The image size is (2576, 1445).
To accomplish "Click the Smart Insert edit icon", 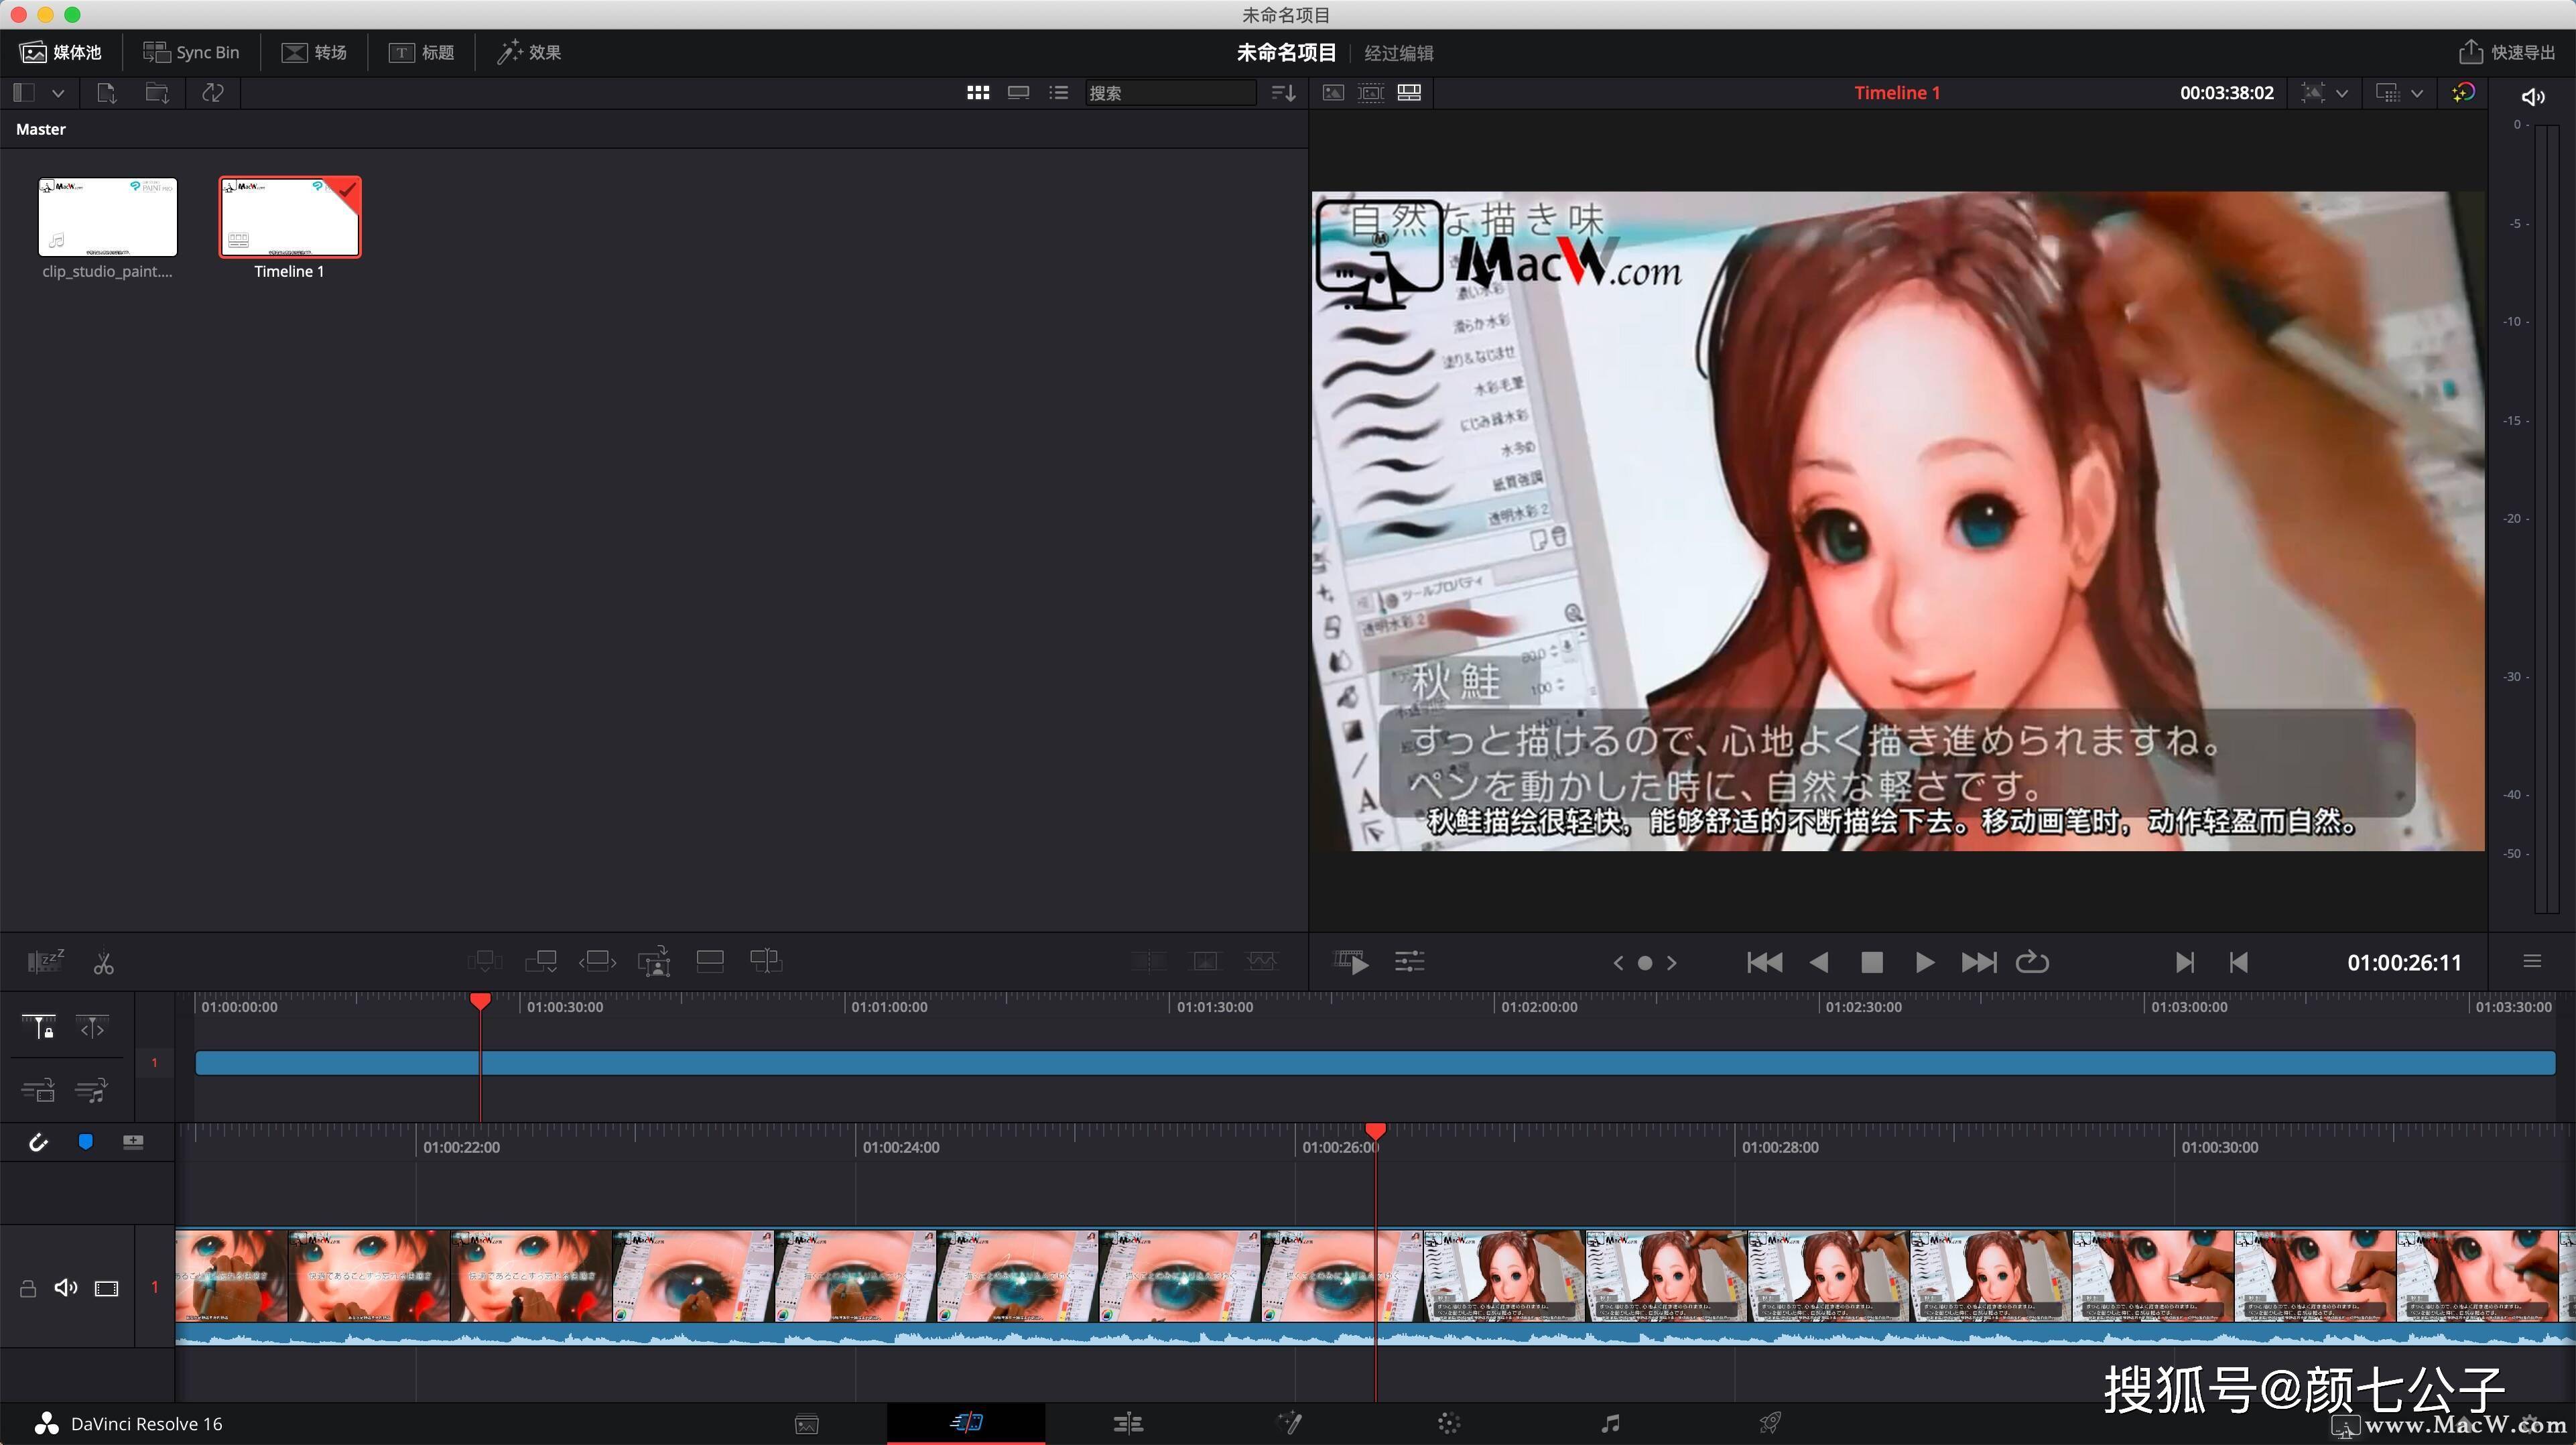I will pyautogui.click(x=485, y=962).
